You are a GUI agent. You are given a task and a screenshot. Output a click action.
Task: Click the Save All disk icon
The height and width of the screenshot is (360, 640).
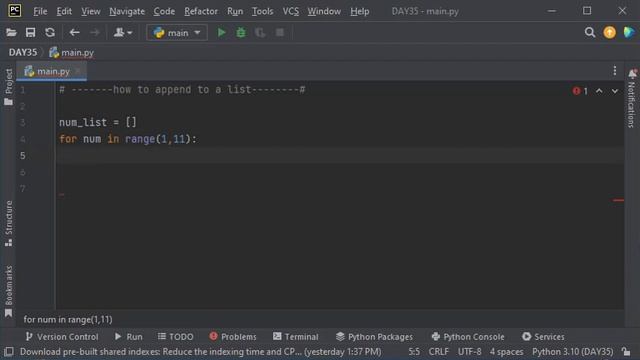click(x=31, y=33)
